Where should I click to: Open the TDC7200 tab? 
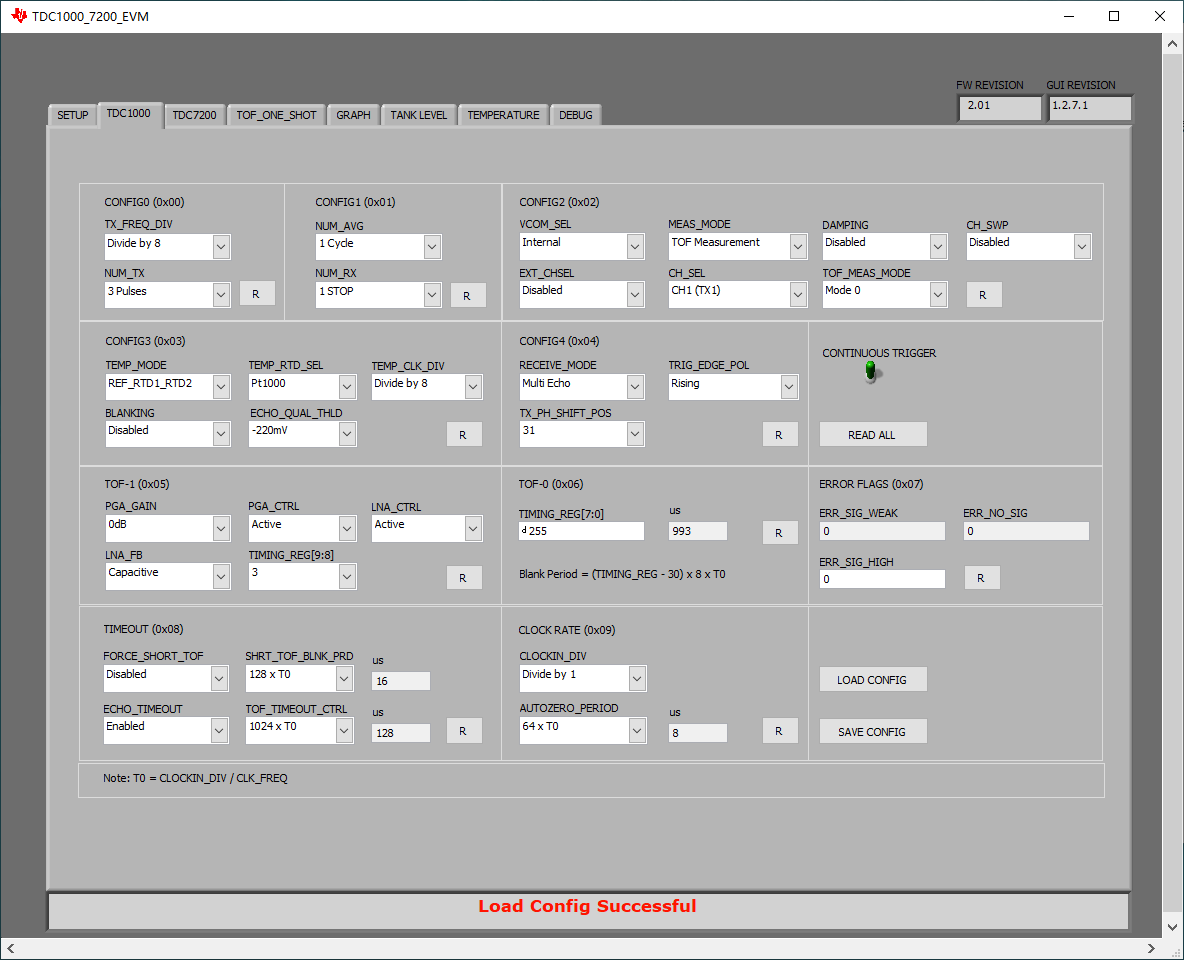click(x=194, y=115)
